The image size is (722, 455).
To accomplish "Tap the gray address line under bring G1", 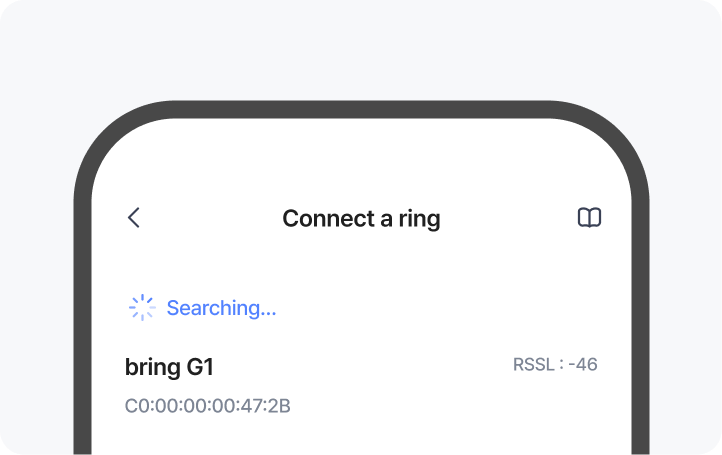I will pyautogui.click(x=208, y=406).
